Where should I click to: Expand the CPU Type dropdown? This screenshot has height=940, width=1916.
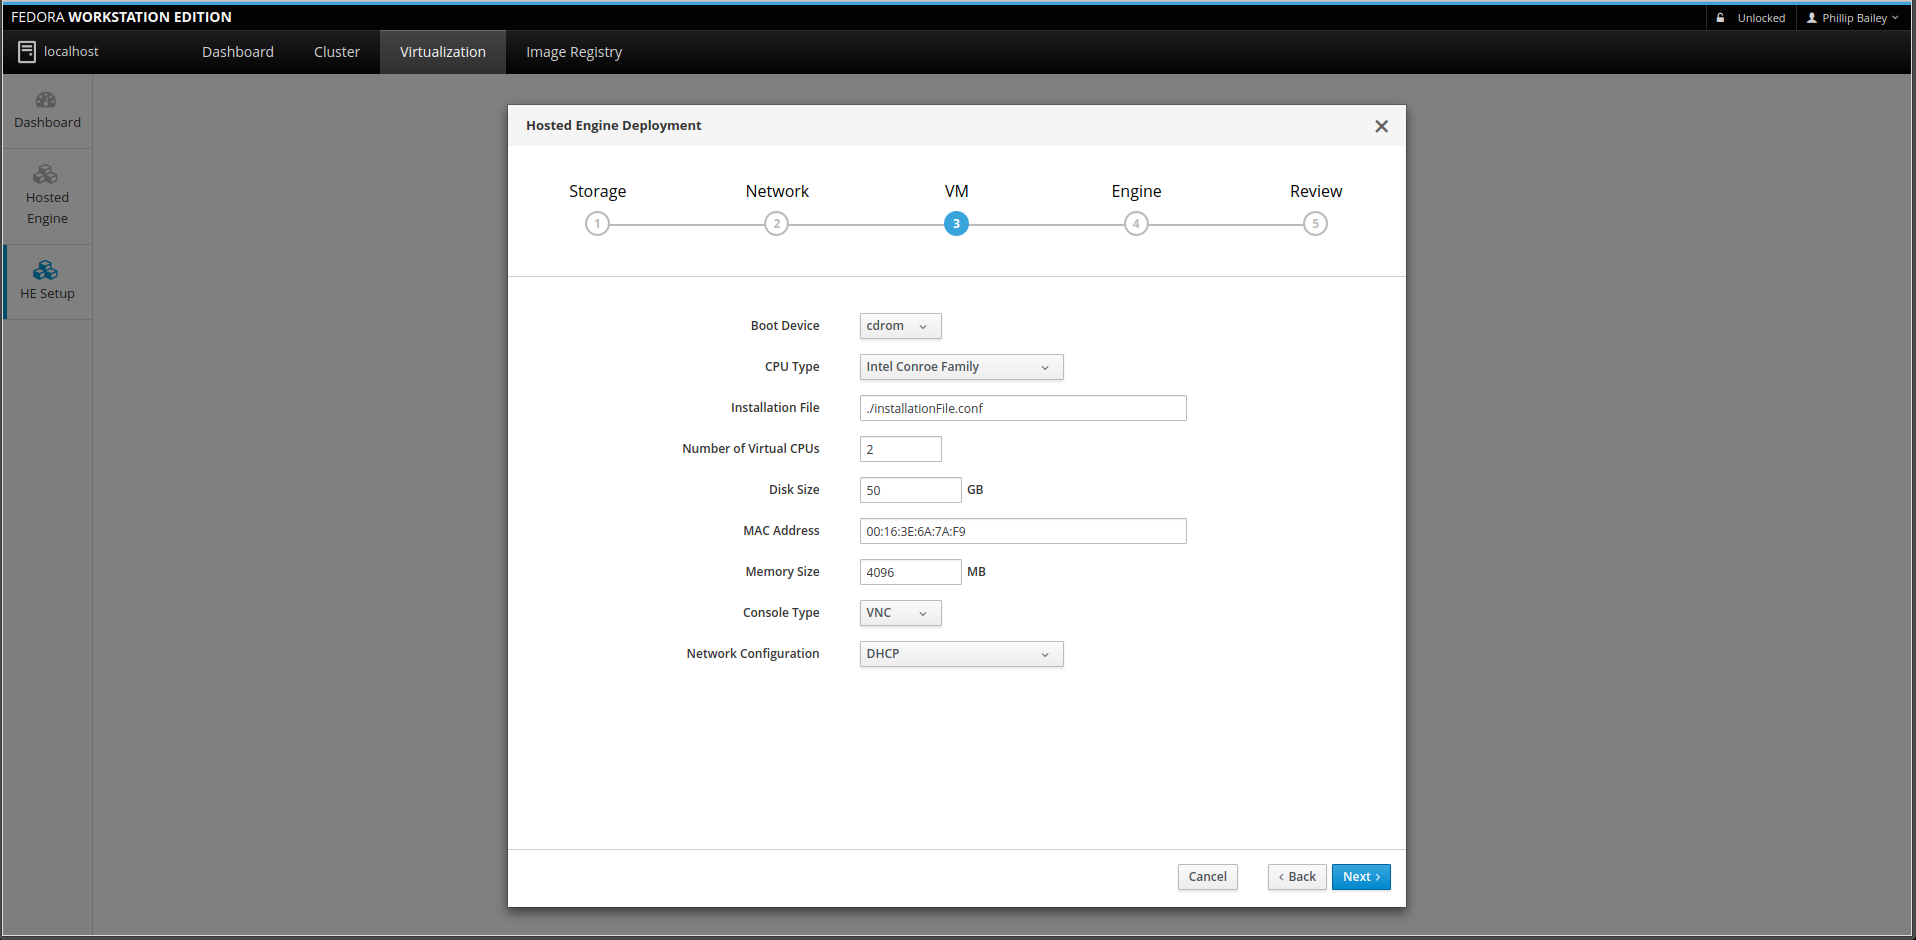961,367
